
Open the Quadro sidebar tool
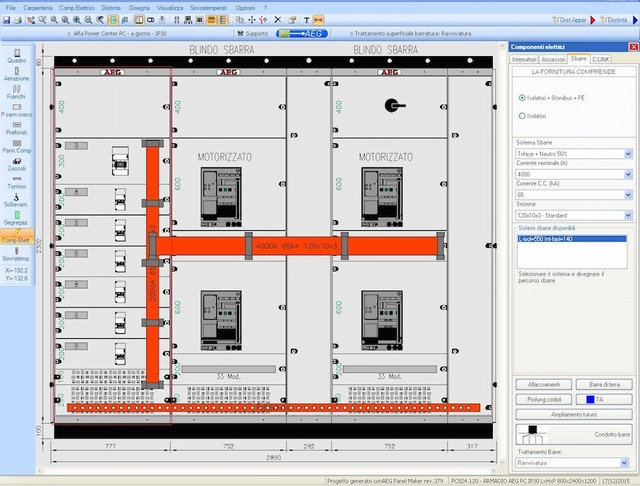click(17, 56)
